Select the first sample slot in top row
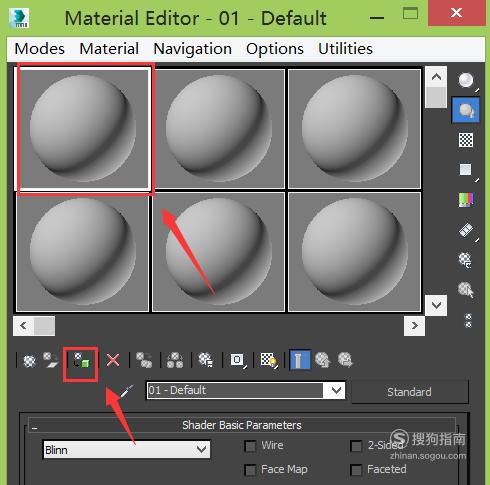Screen dimensions: 490x485 (x=83, y=129)
